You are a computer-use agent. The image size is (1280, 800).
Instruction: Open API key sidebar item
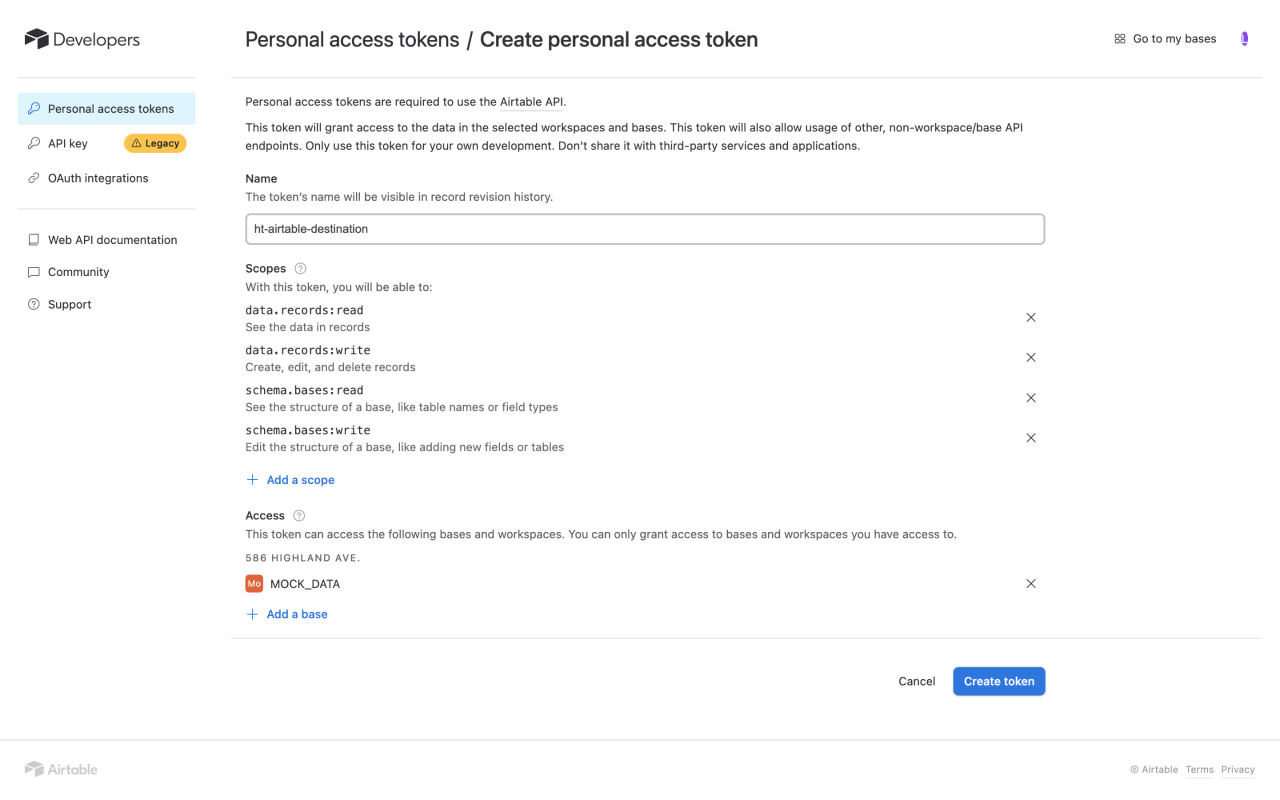68,143
